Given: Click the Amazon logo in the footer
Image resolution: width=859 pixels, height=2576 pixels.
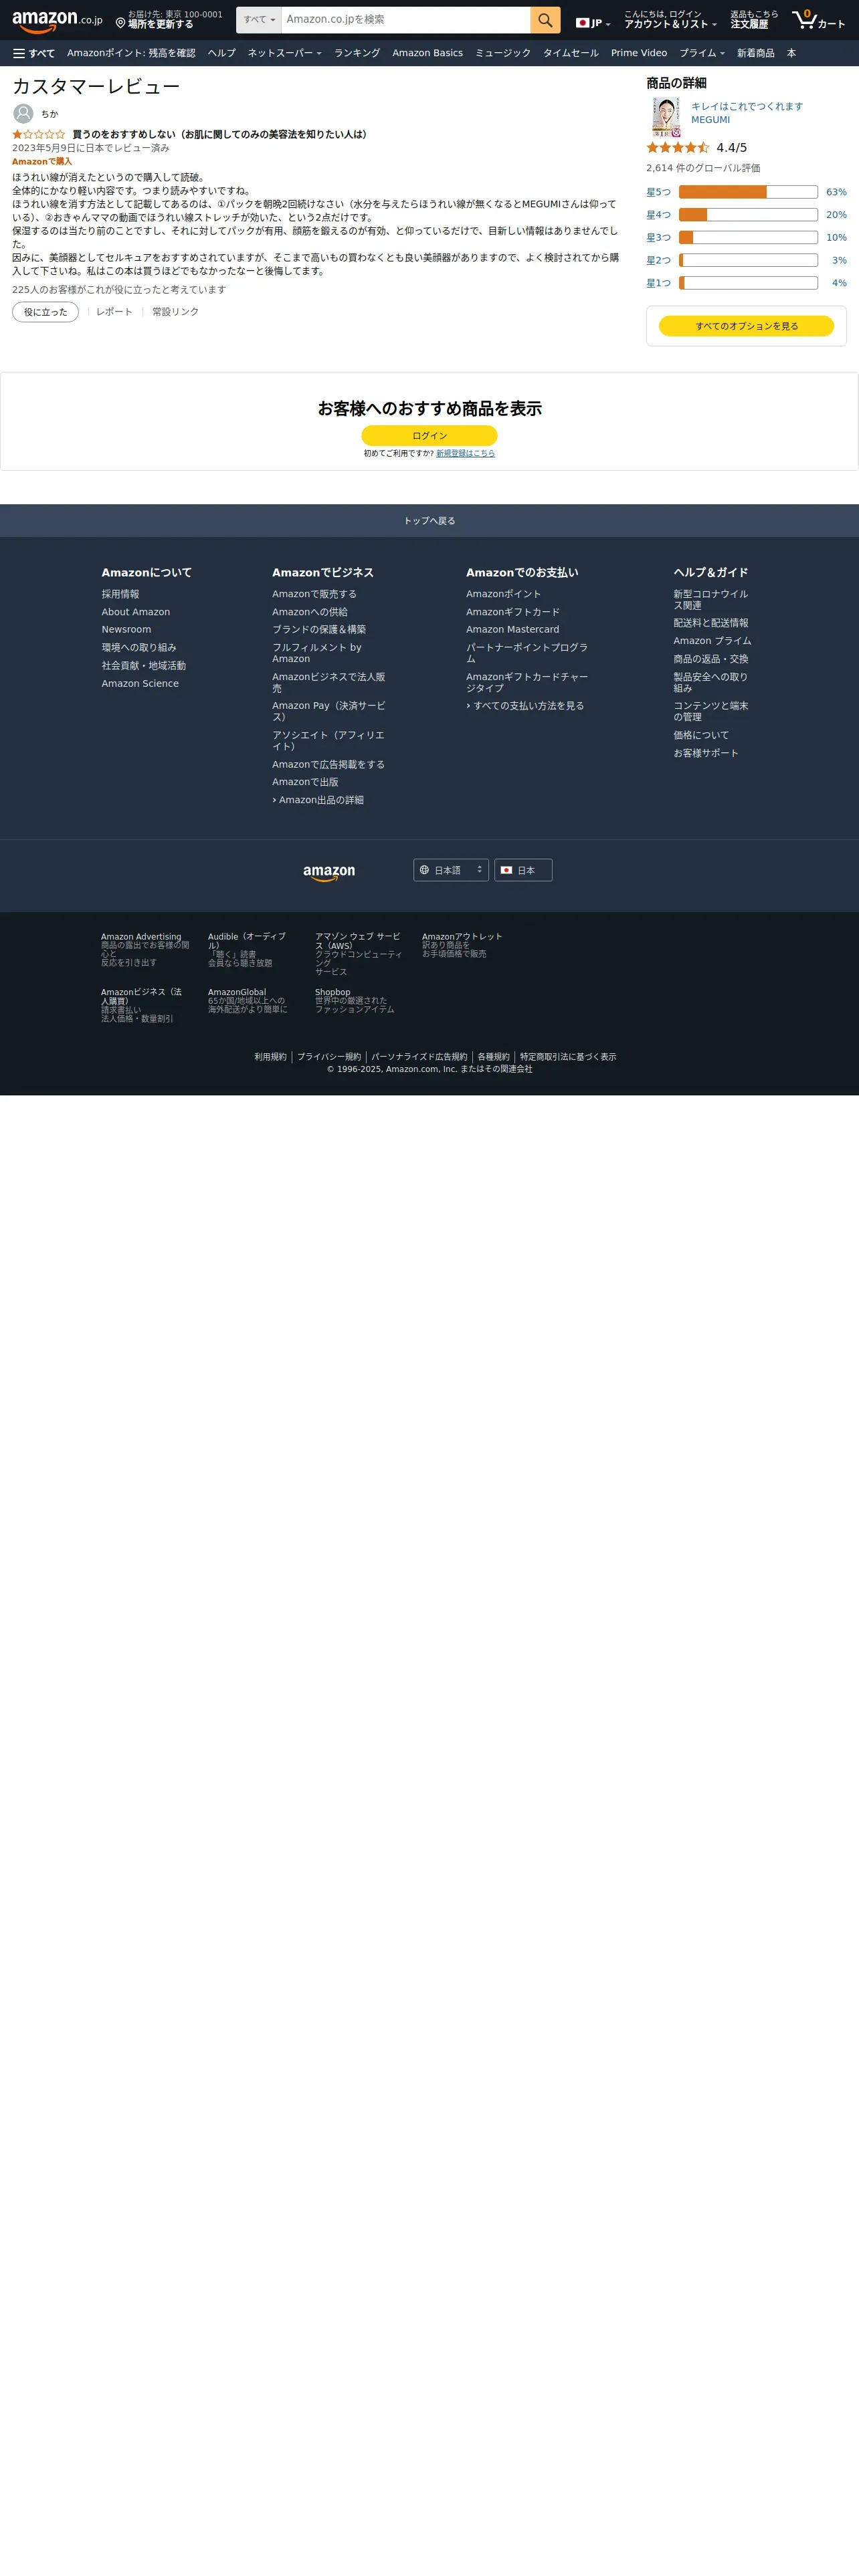Looking at the screenshot, I should pos(329,872).
